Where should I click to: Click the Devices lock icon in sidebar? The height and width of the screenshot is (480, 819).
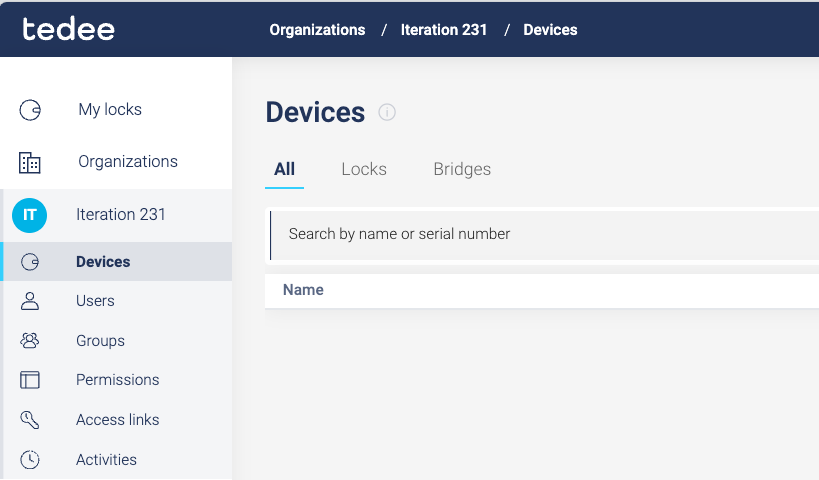point(30,262)
